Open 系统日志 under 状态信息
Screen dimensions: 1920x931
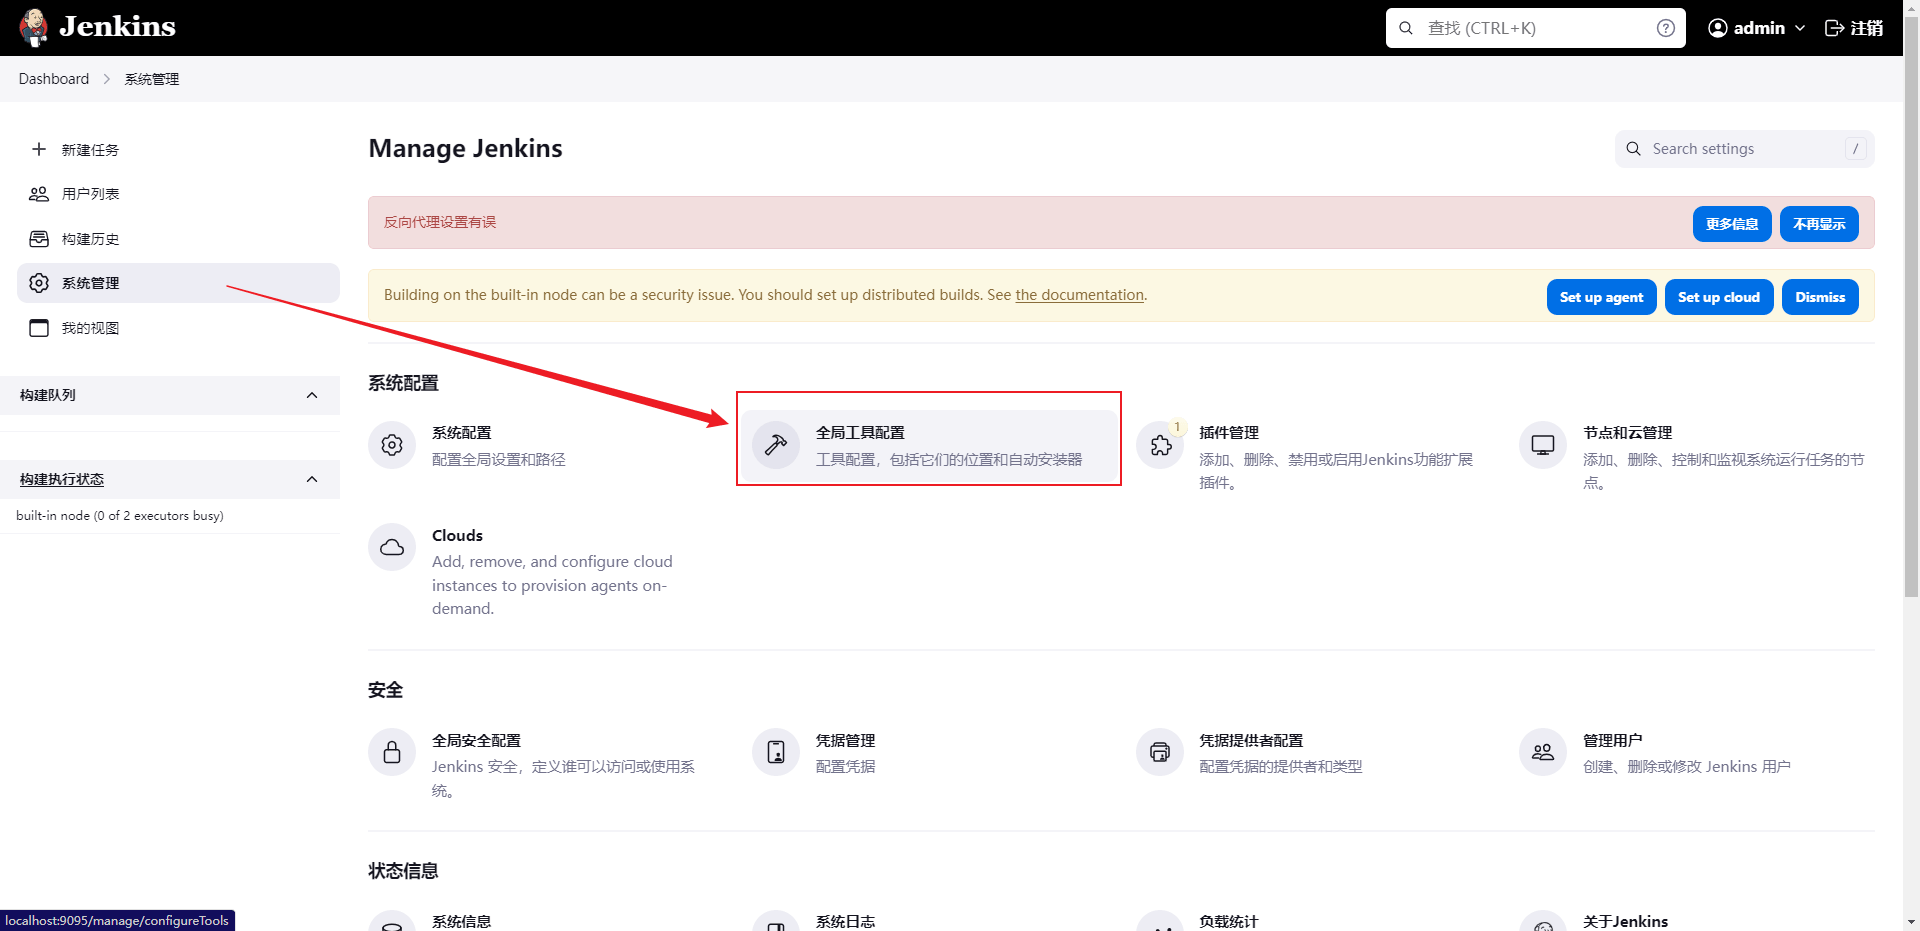(845, 921)
